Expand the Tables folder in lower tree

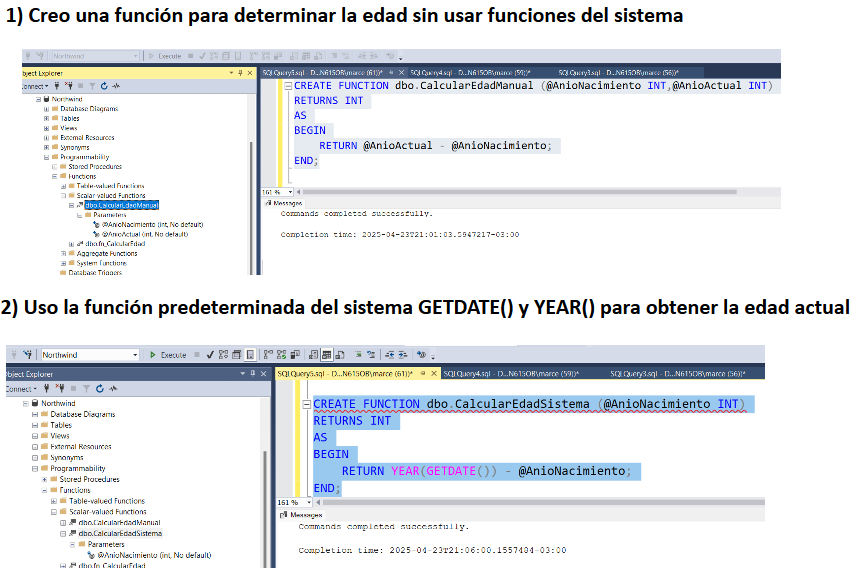pyautogui.click(x=35, y=425)
